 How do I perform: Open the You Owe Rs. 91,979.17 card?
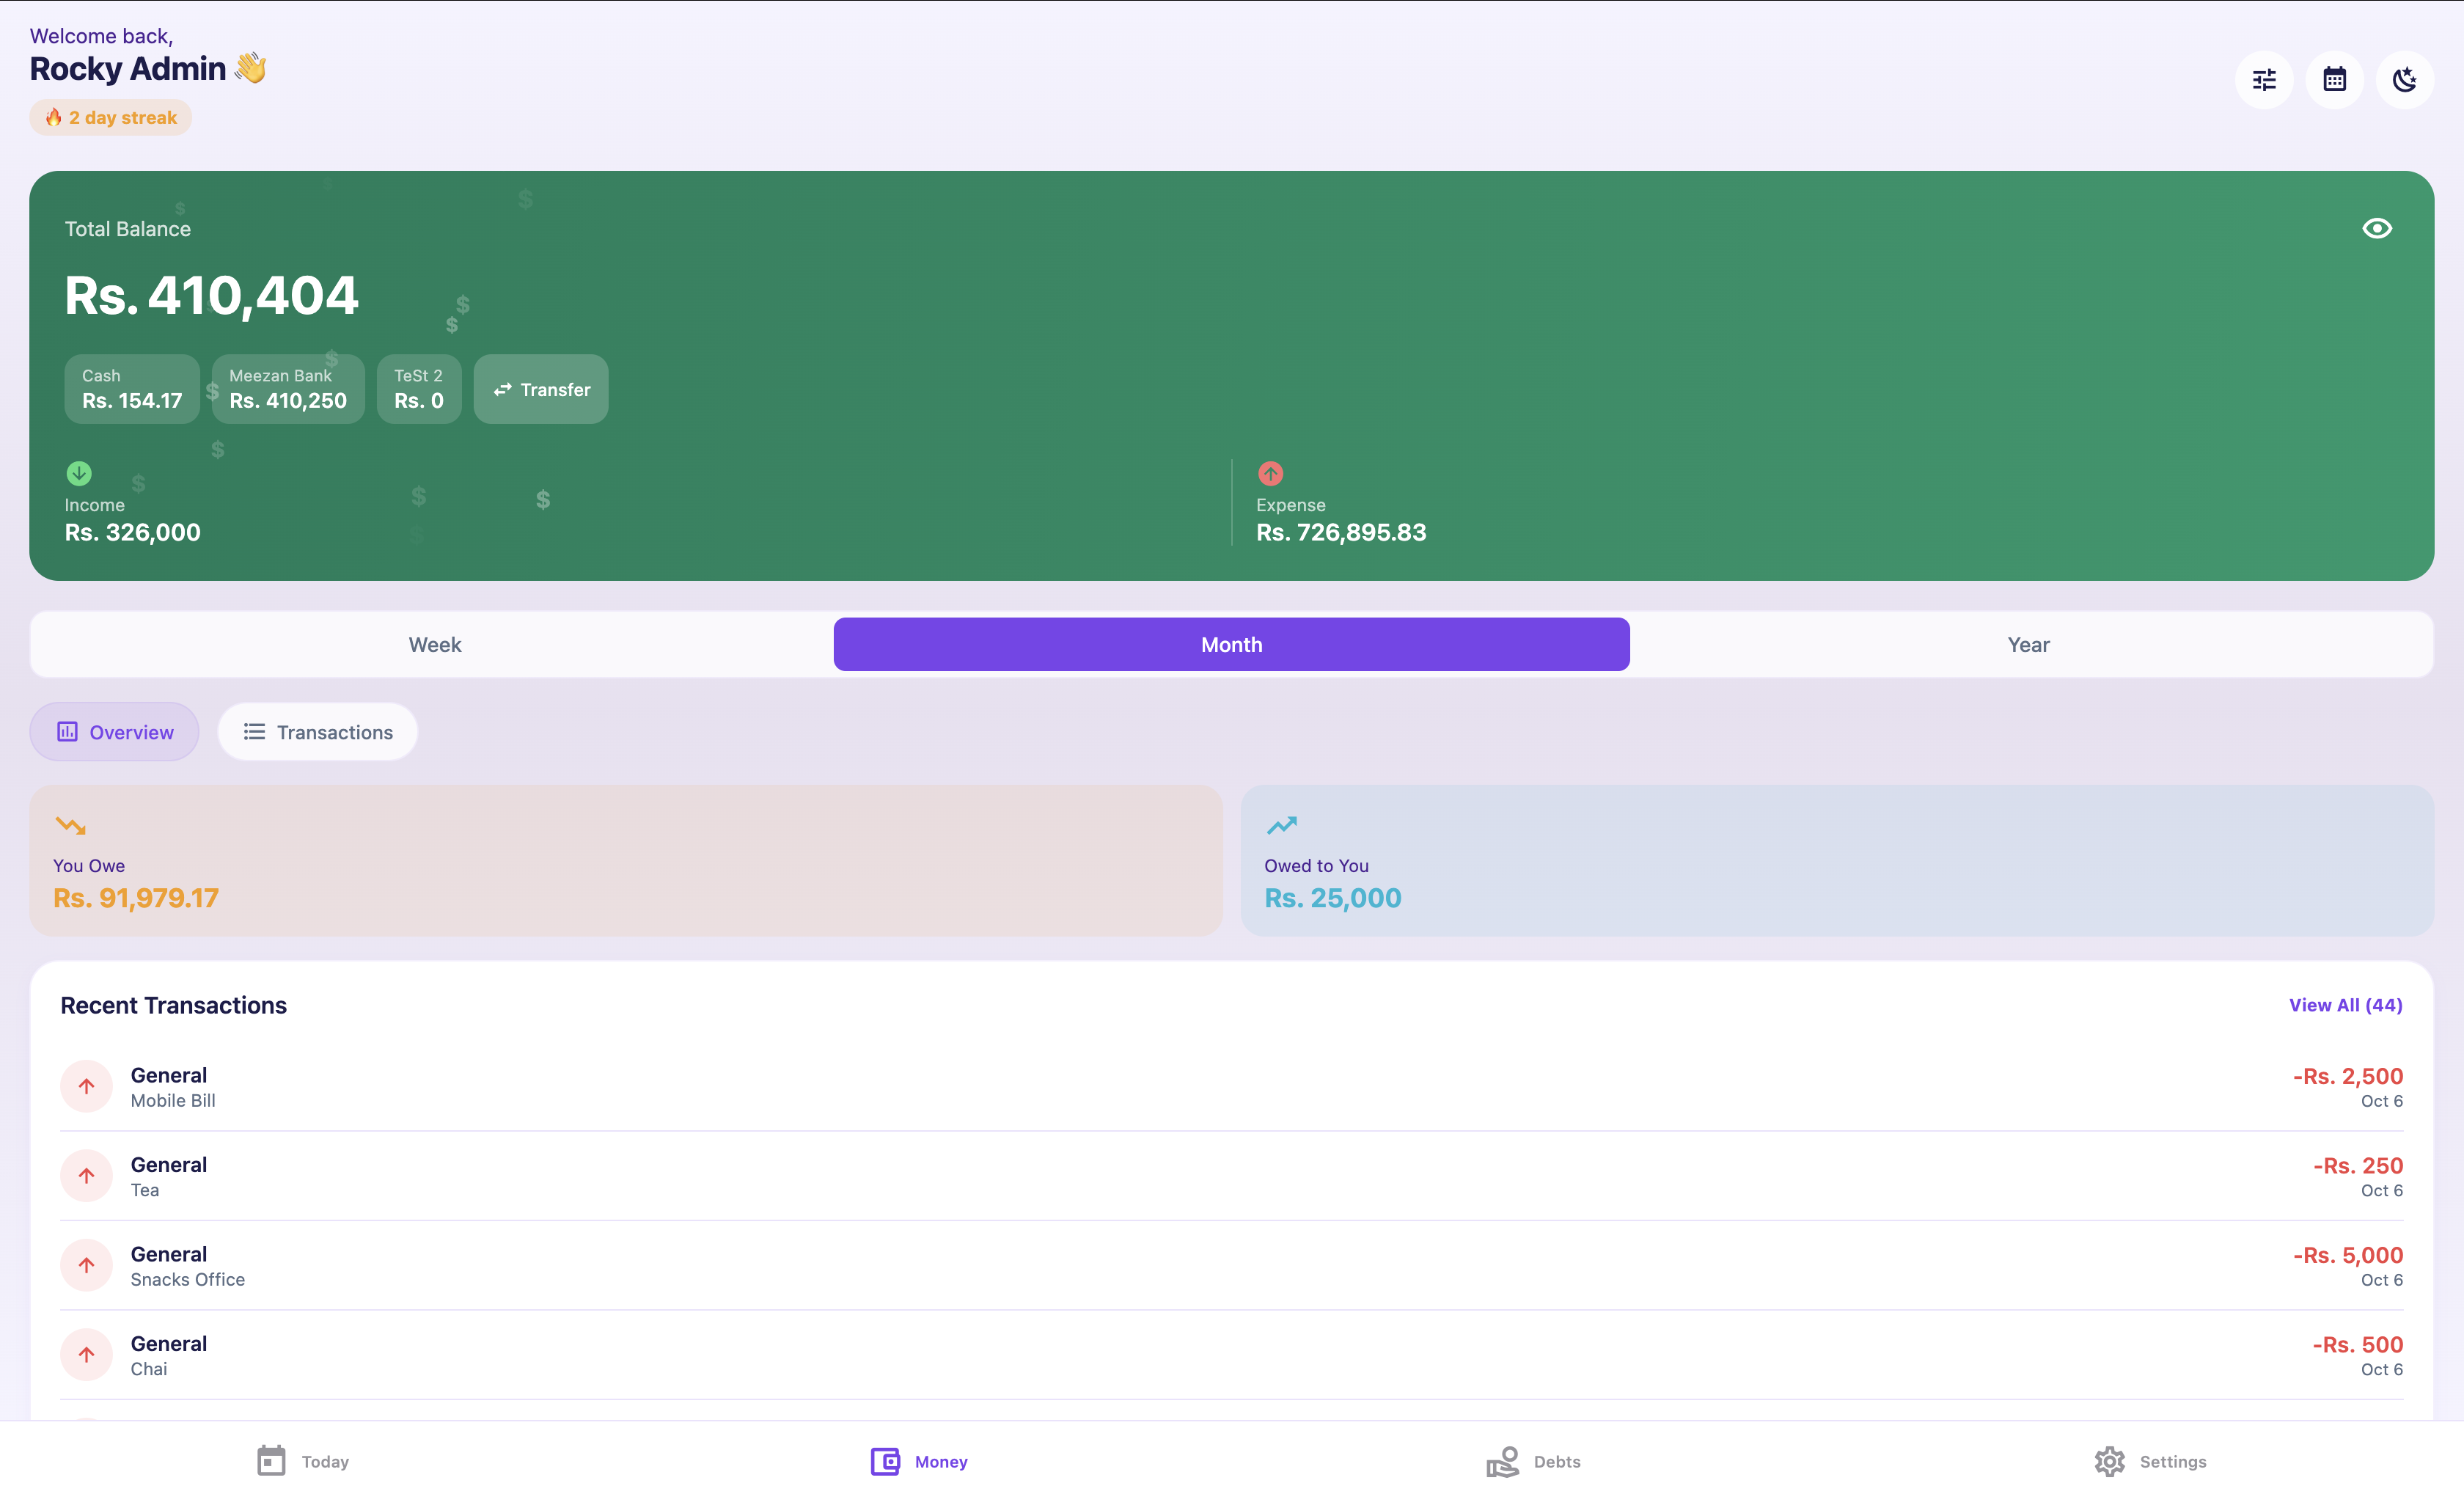coord(626,861)
